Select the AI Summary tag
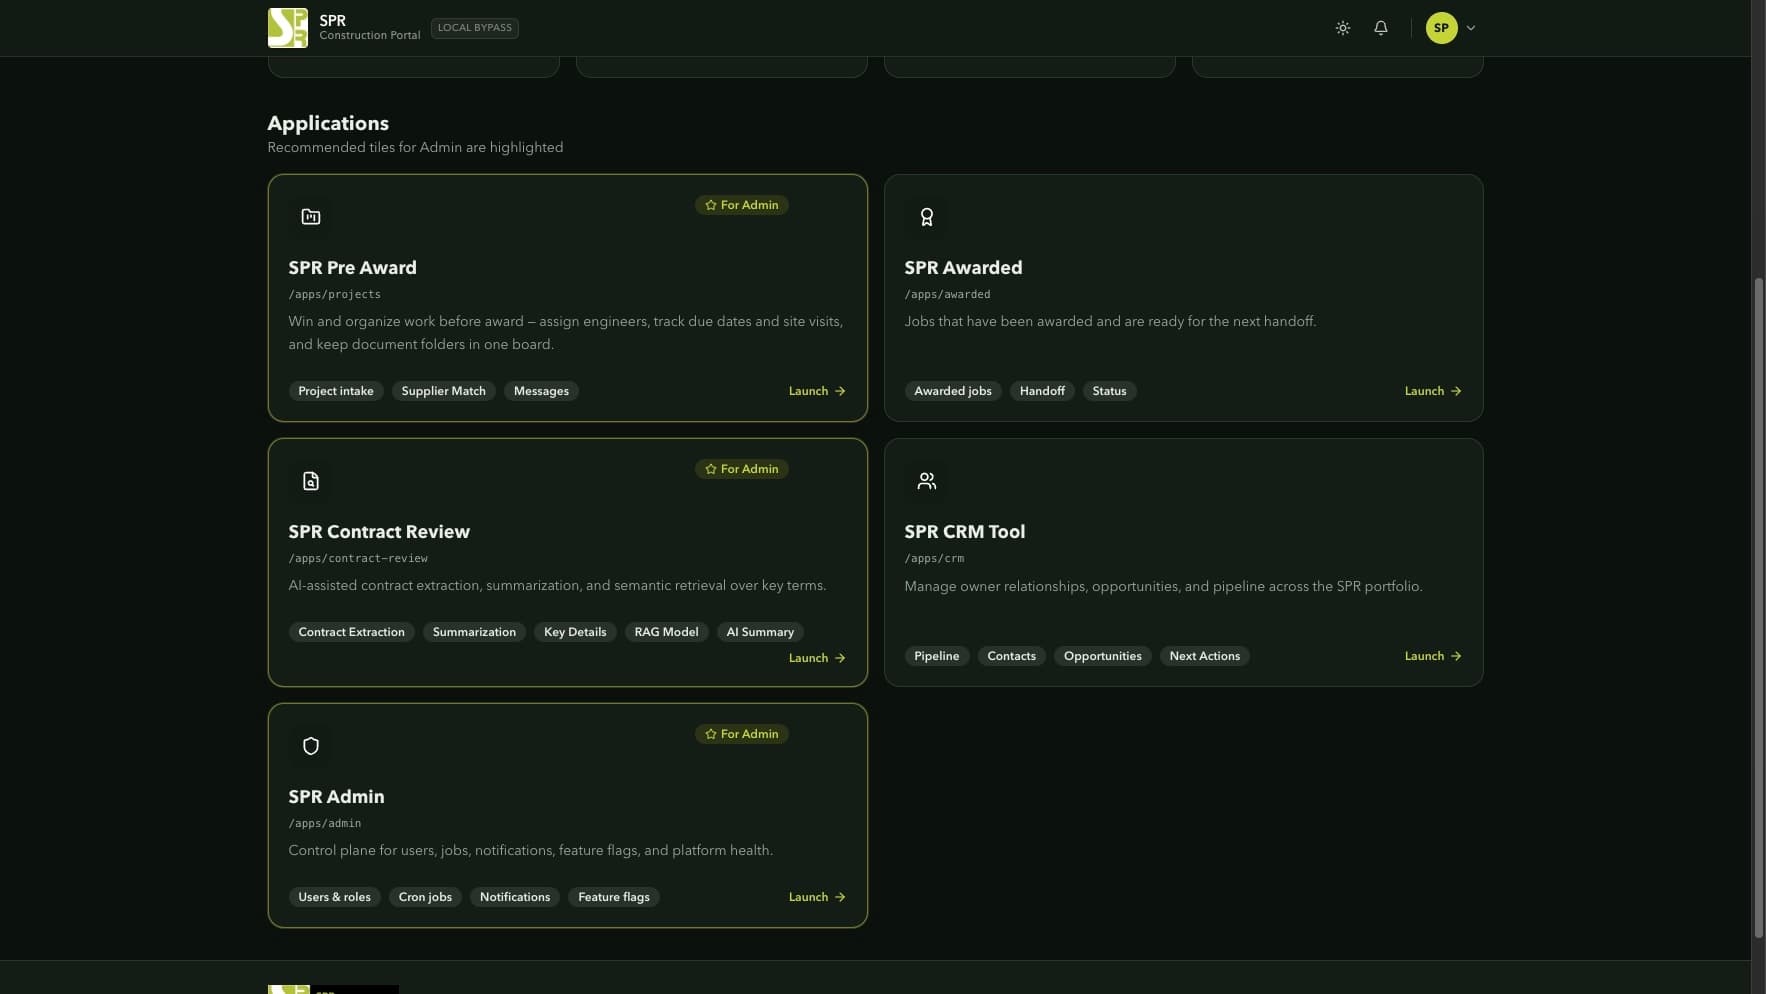The image size is (1766, 994). 760,632
